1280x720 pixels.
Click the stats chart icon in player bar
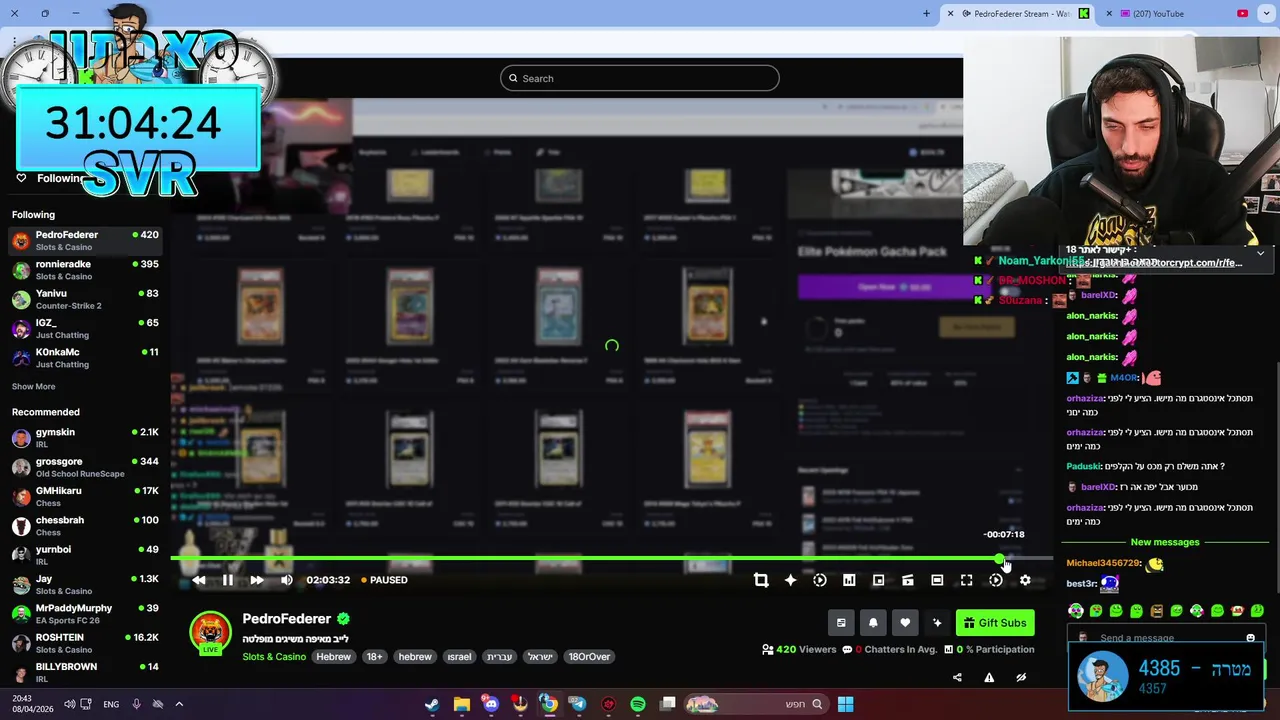[849, 580]
